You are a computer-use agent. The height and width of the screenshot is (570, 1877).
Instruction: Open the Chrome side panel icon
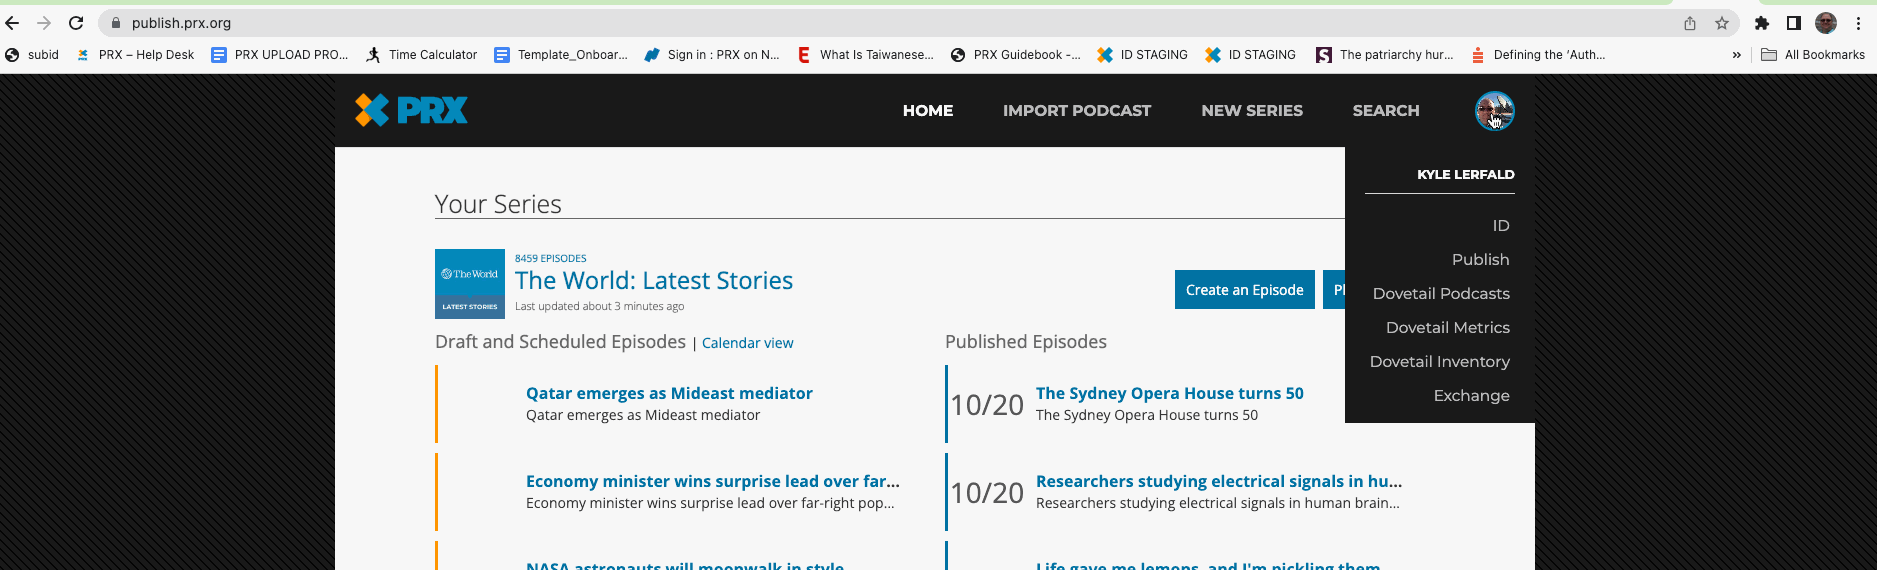[1794, 23]
